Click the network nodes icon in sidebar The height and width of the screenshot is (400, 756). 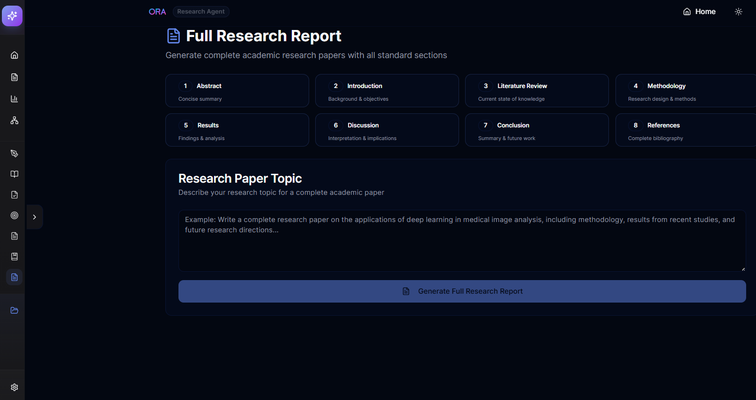(x=14, y=120)
